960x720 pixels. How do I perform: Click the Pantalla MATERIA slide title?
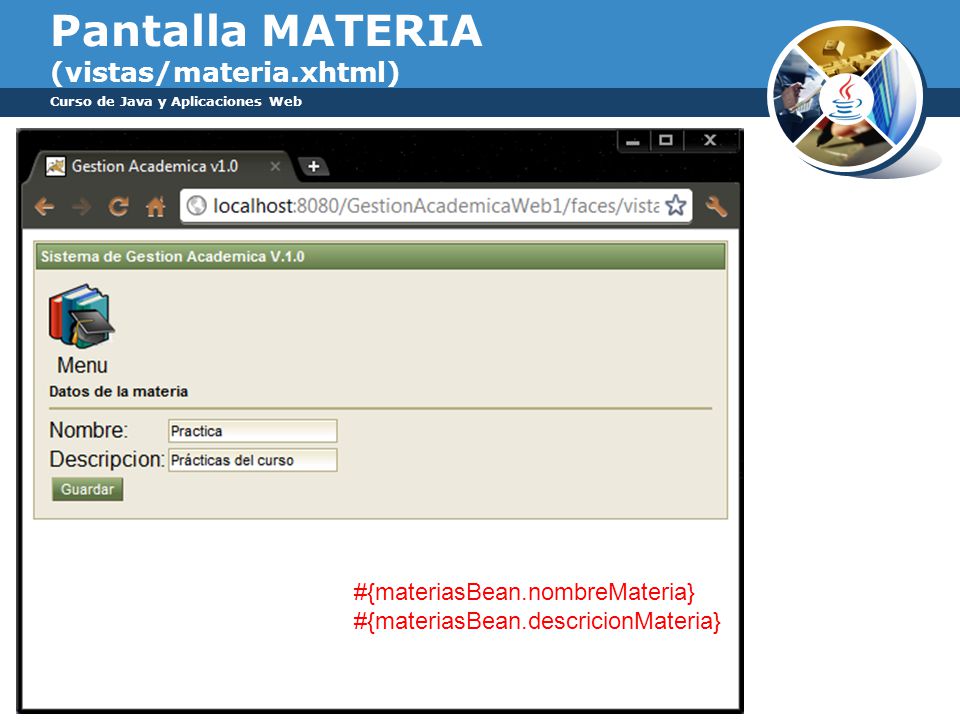[266, 31]
